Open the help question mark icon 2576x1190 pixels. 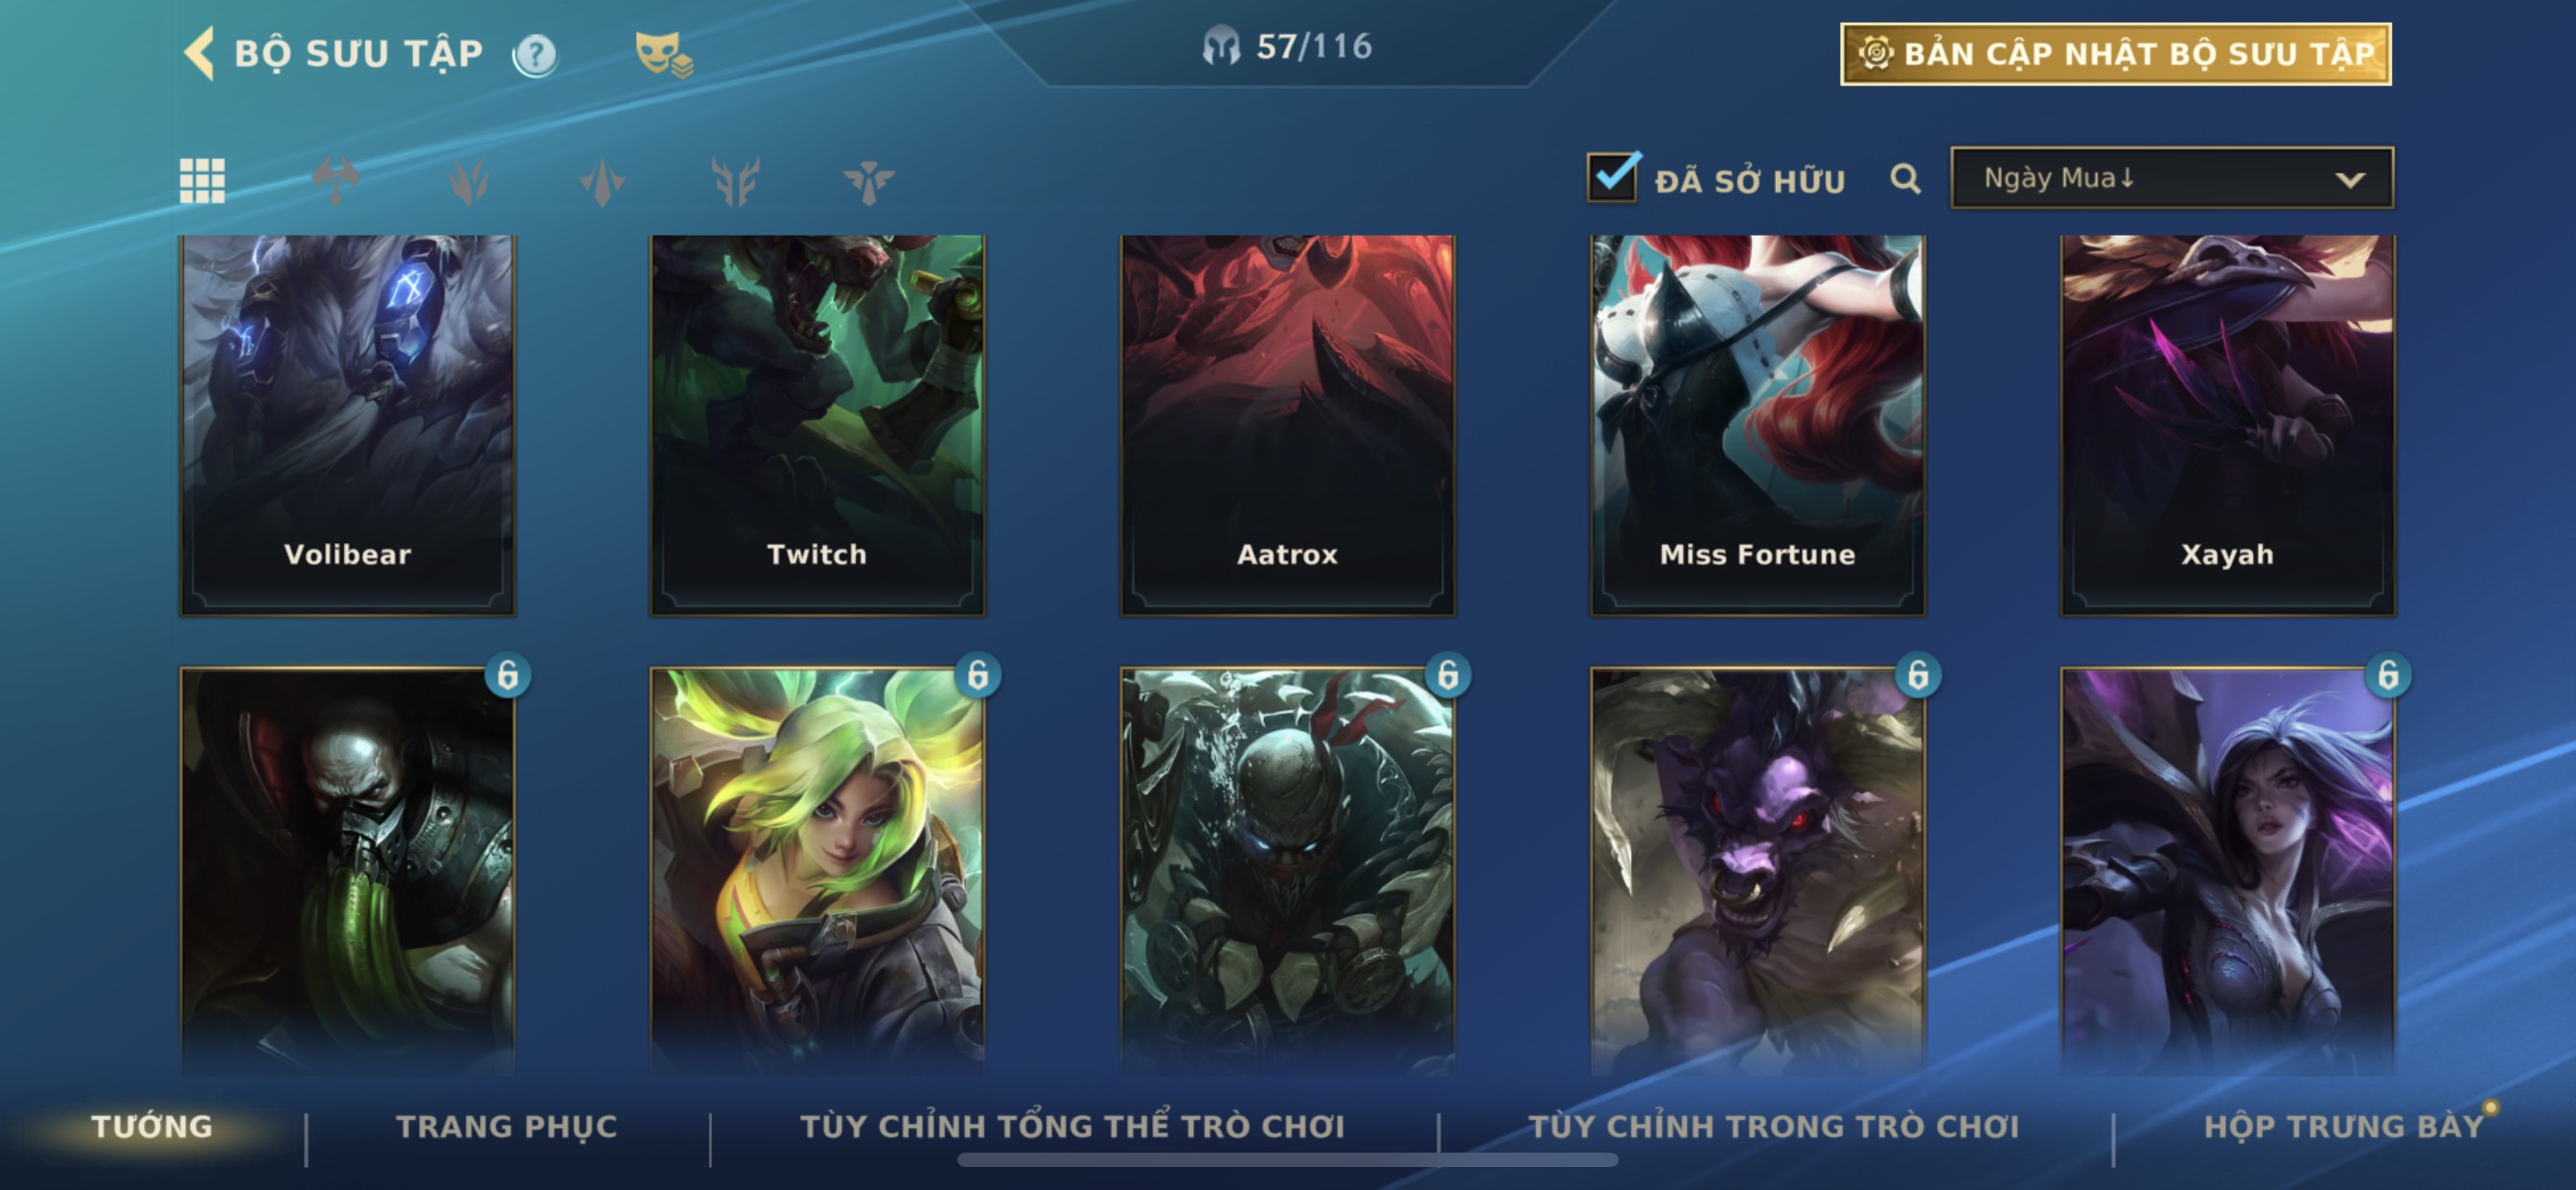point(535,55)
